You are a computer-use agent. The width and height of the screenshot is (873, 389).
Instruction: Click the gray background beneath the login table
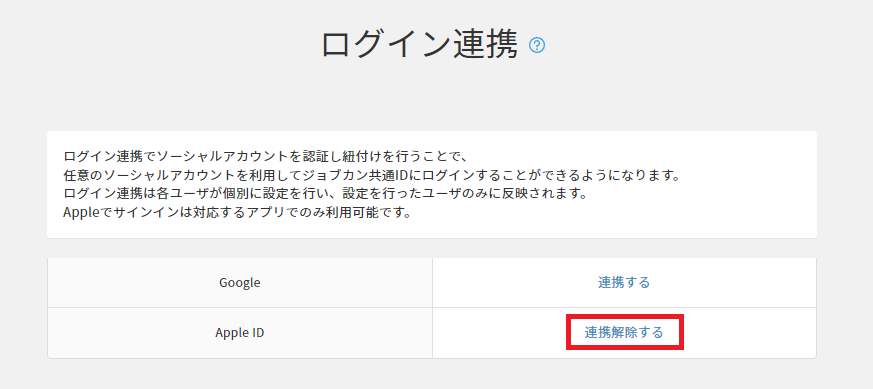(432, 374)
